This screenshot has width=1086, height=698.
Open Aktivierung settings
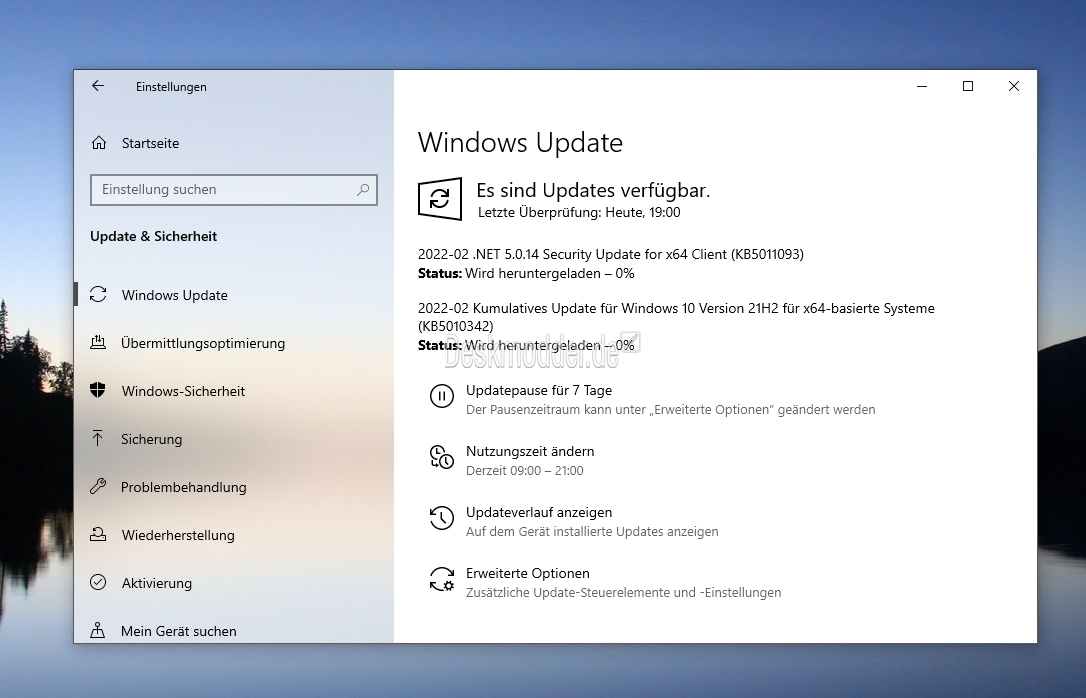point(157,583)
